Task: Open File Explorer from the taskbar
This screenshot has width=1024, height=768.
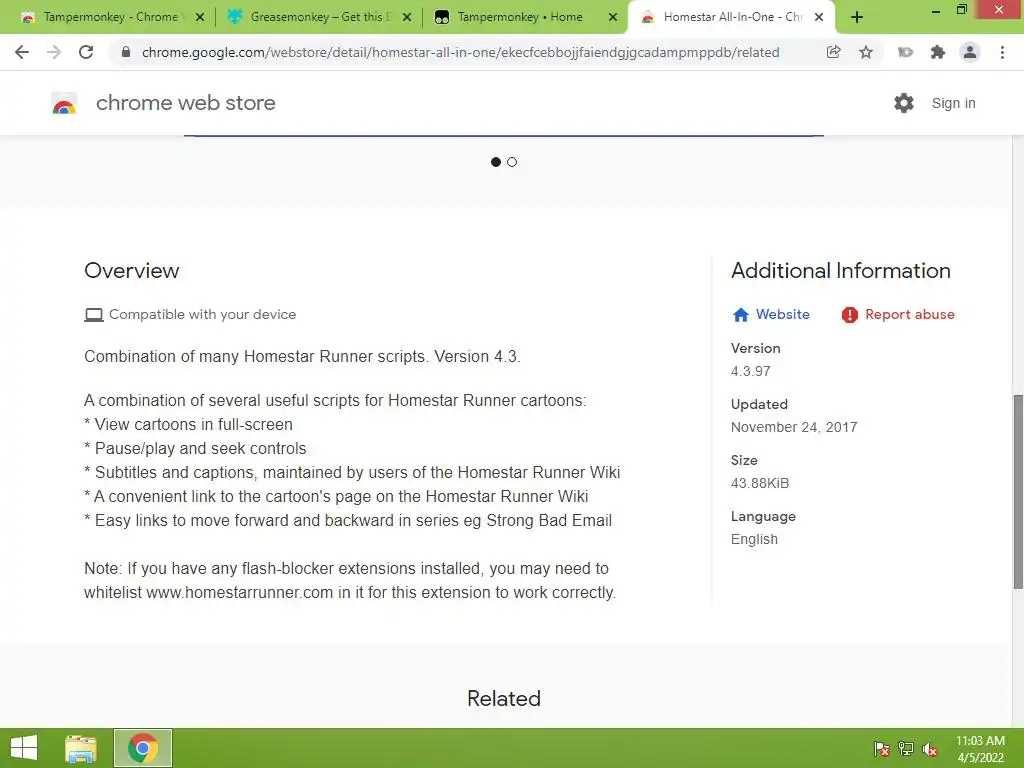Action: 81,748
